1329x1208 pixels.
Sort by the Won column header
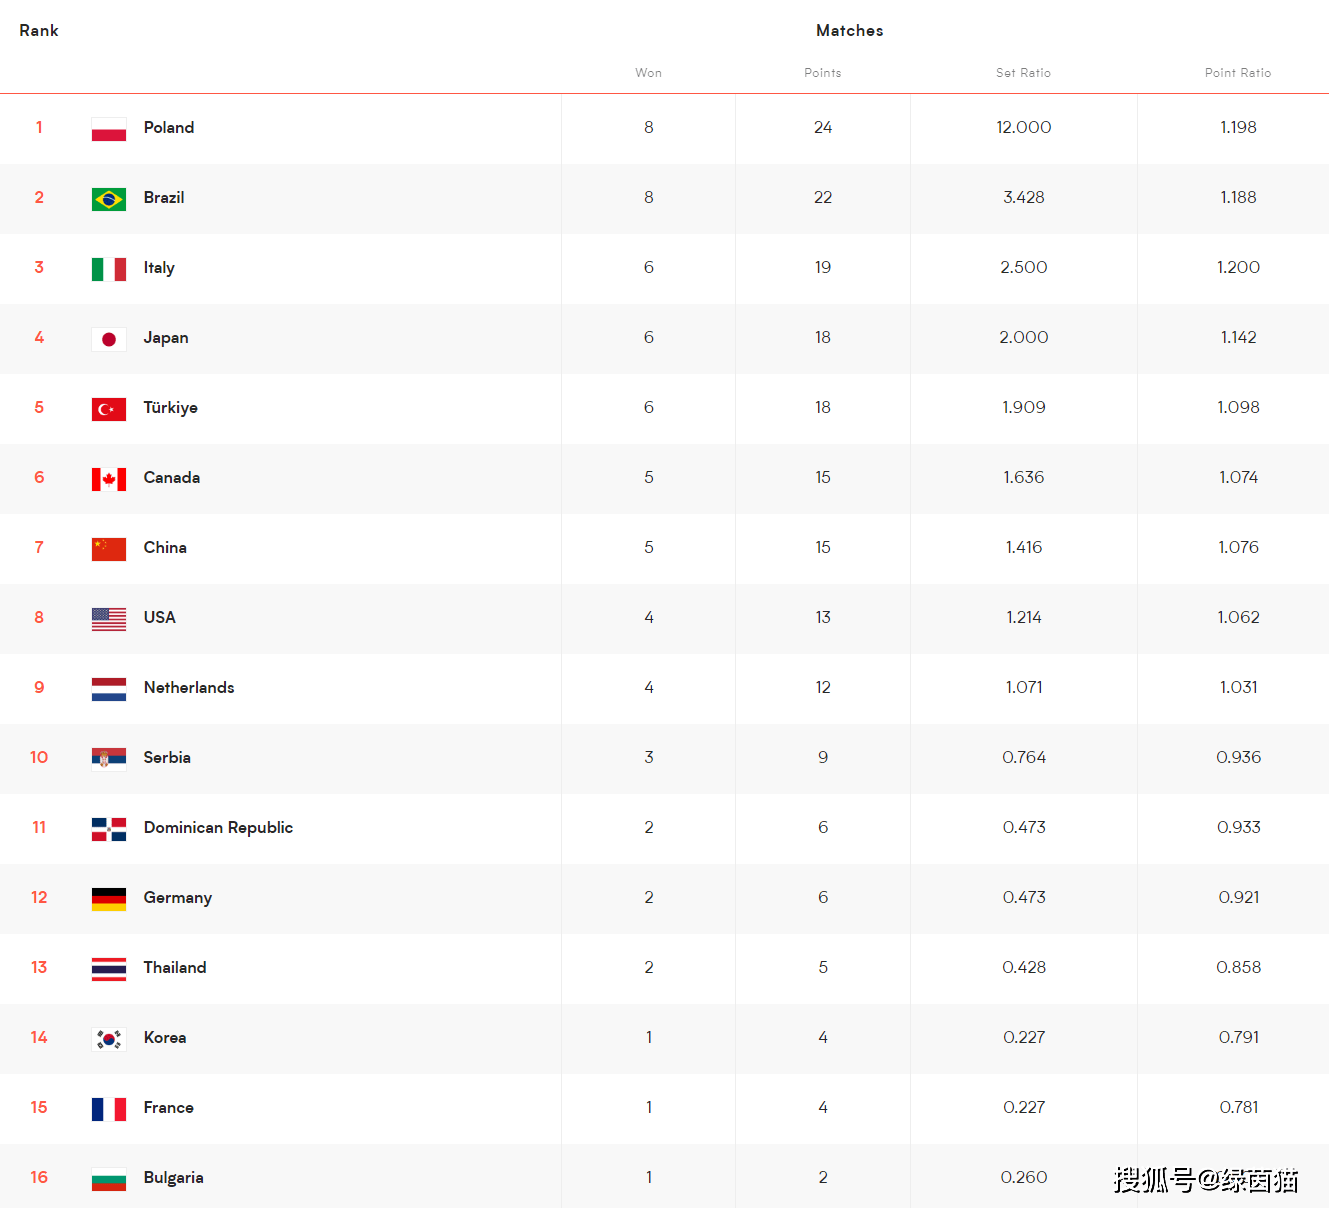648,73
